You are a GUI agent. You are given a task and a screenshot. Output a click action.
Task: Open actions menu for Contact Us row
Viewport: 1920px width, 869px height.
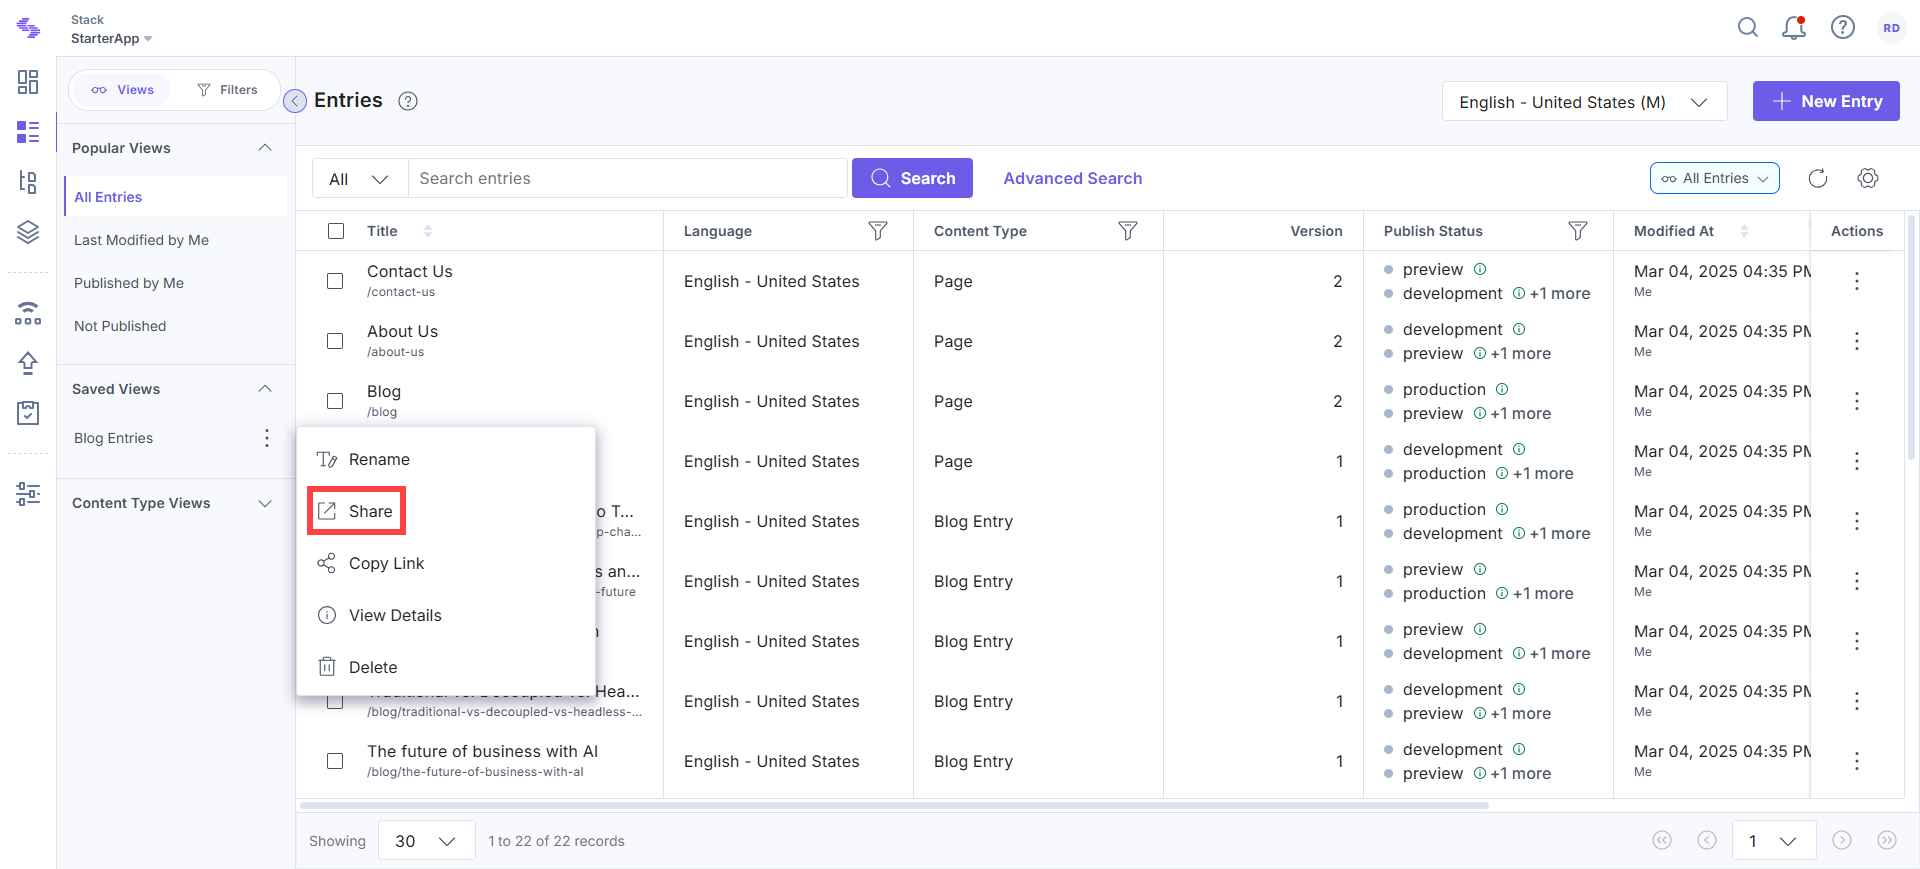click(x=1857, y=281)
